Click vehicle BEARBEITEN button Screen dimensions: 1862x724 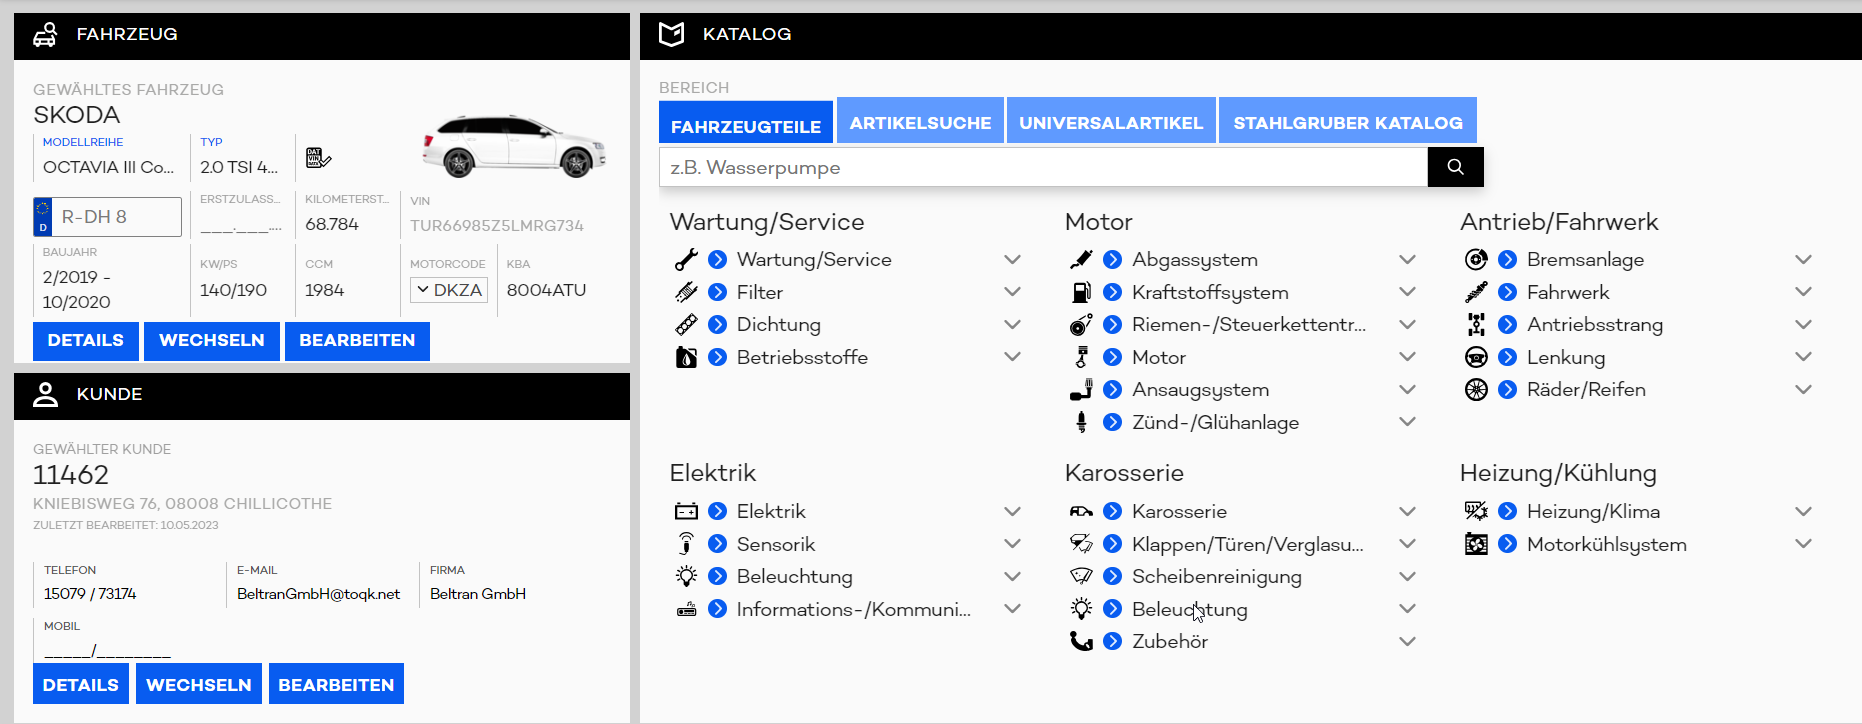coord(357,340)
